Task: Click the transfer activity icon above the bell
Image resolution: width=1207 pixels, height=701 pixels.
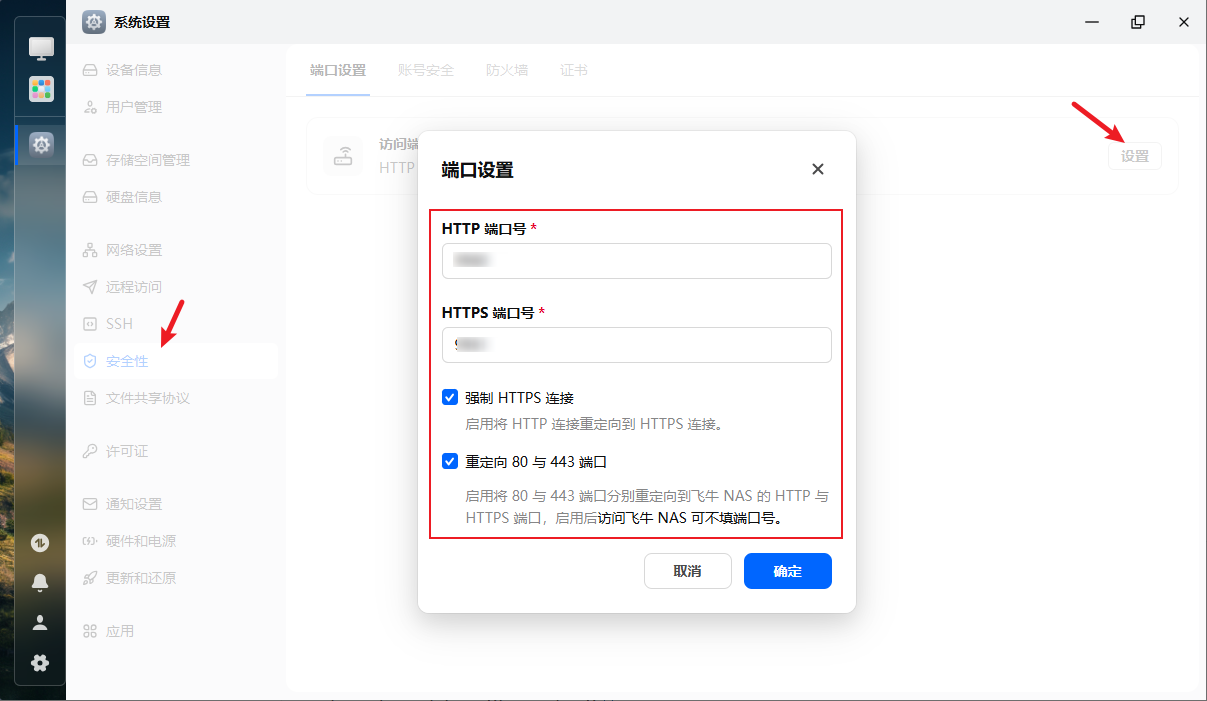Action: point(40,543)
